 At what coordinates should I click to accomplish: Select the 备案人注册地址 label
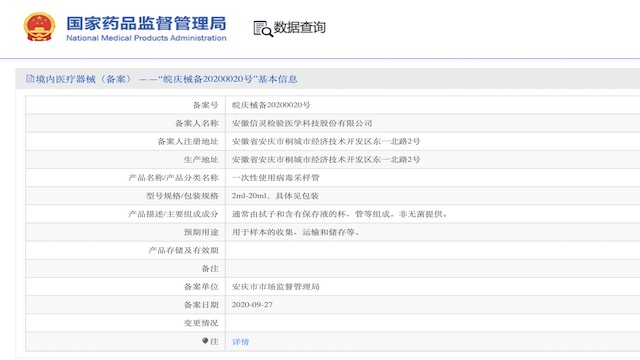click(x=188, y=141)
